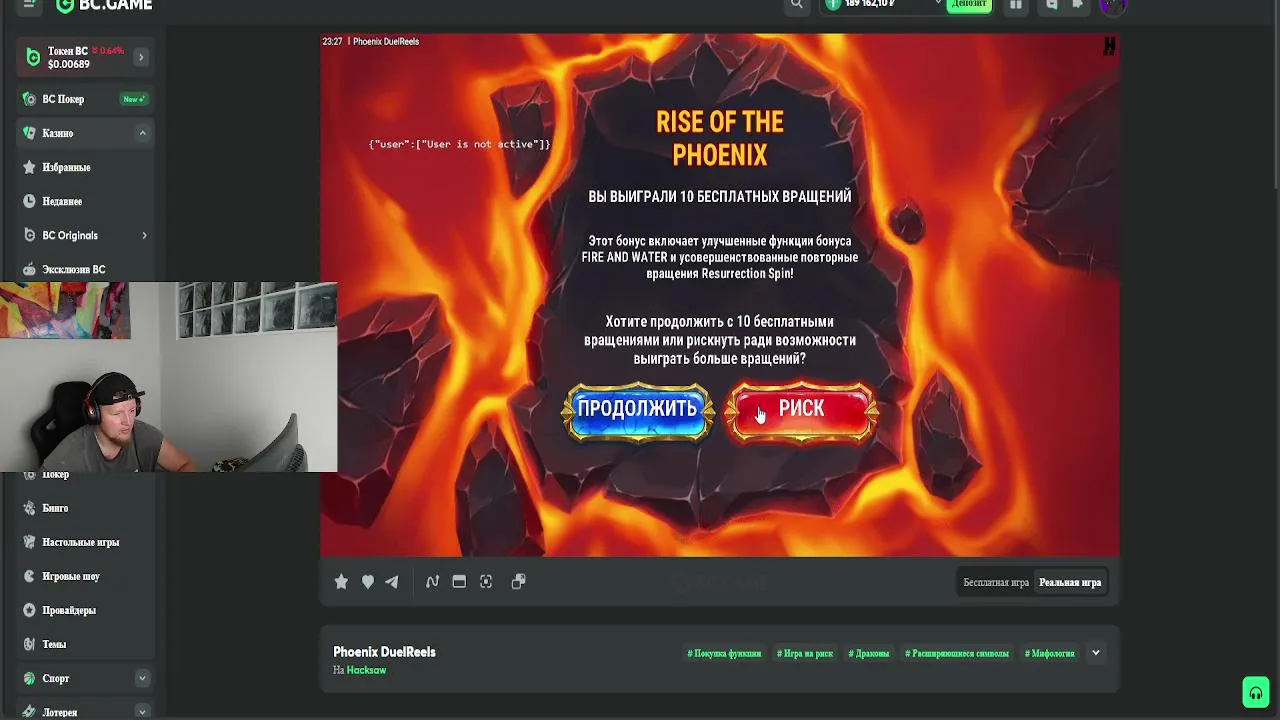Open live support headset button
Screen dimensions: 1280x720
tap(1256, 692)
